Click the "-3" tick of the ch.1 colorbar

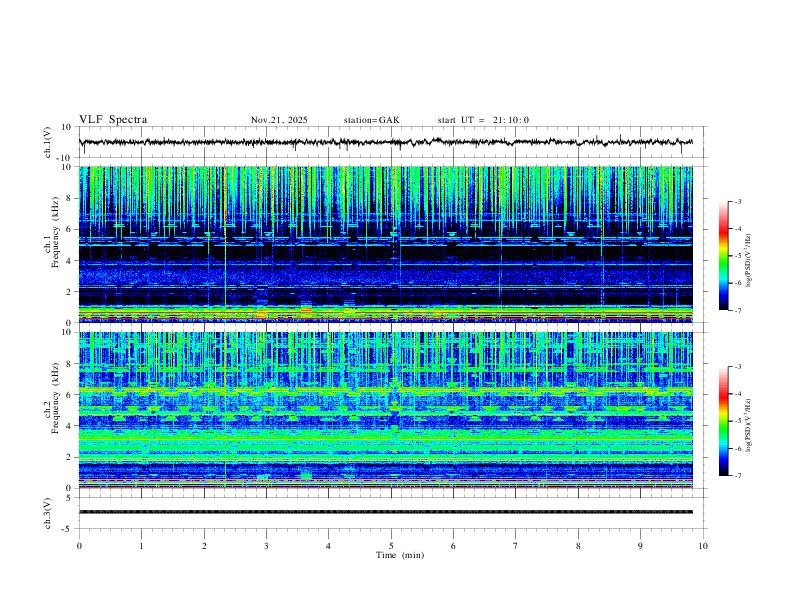738,202
